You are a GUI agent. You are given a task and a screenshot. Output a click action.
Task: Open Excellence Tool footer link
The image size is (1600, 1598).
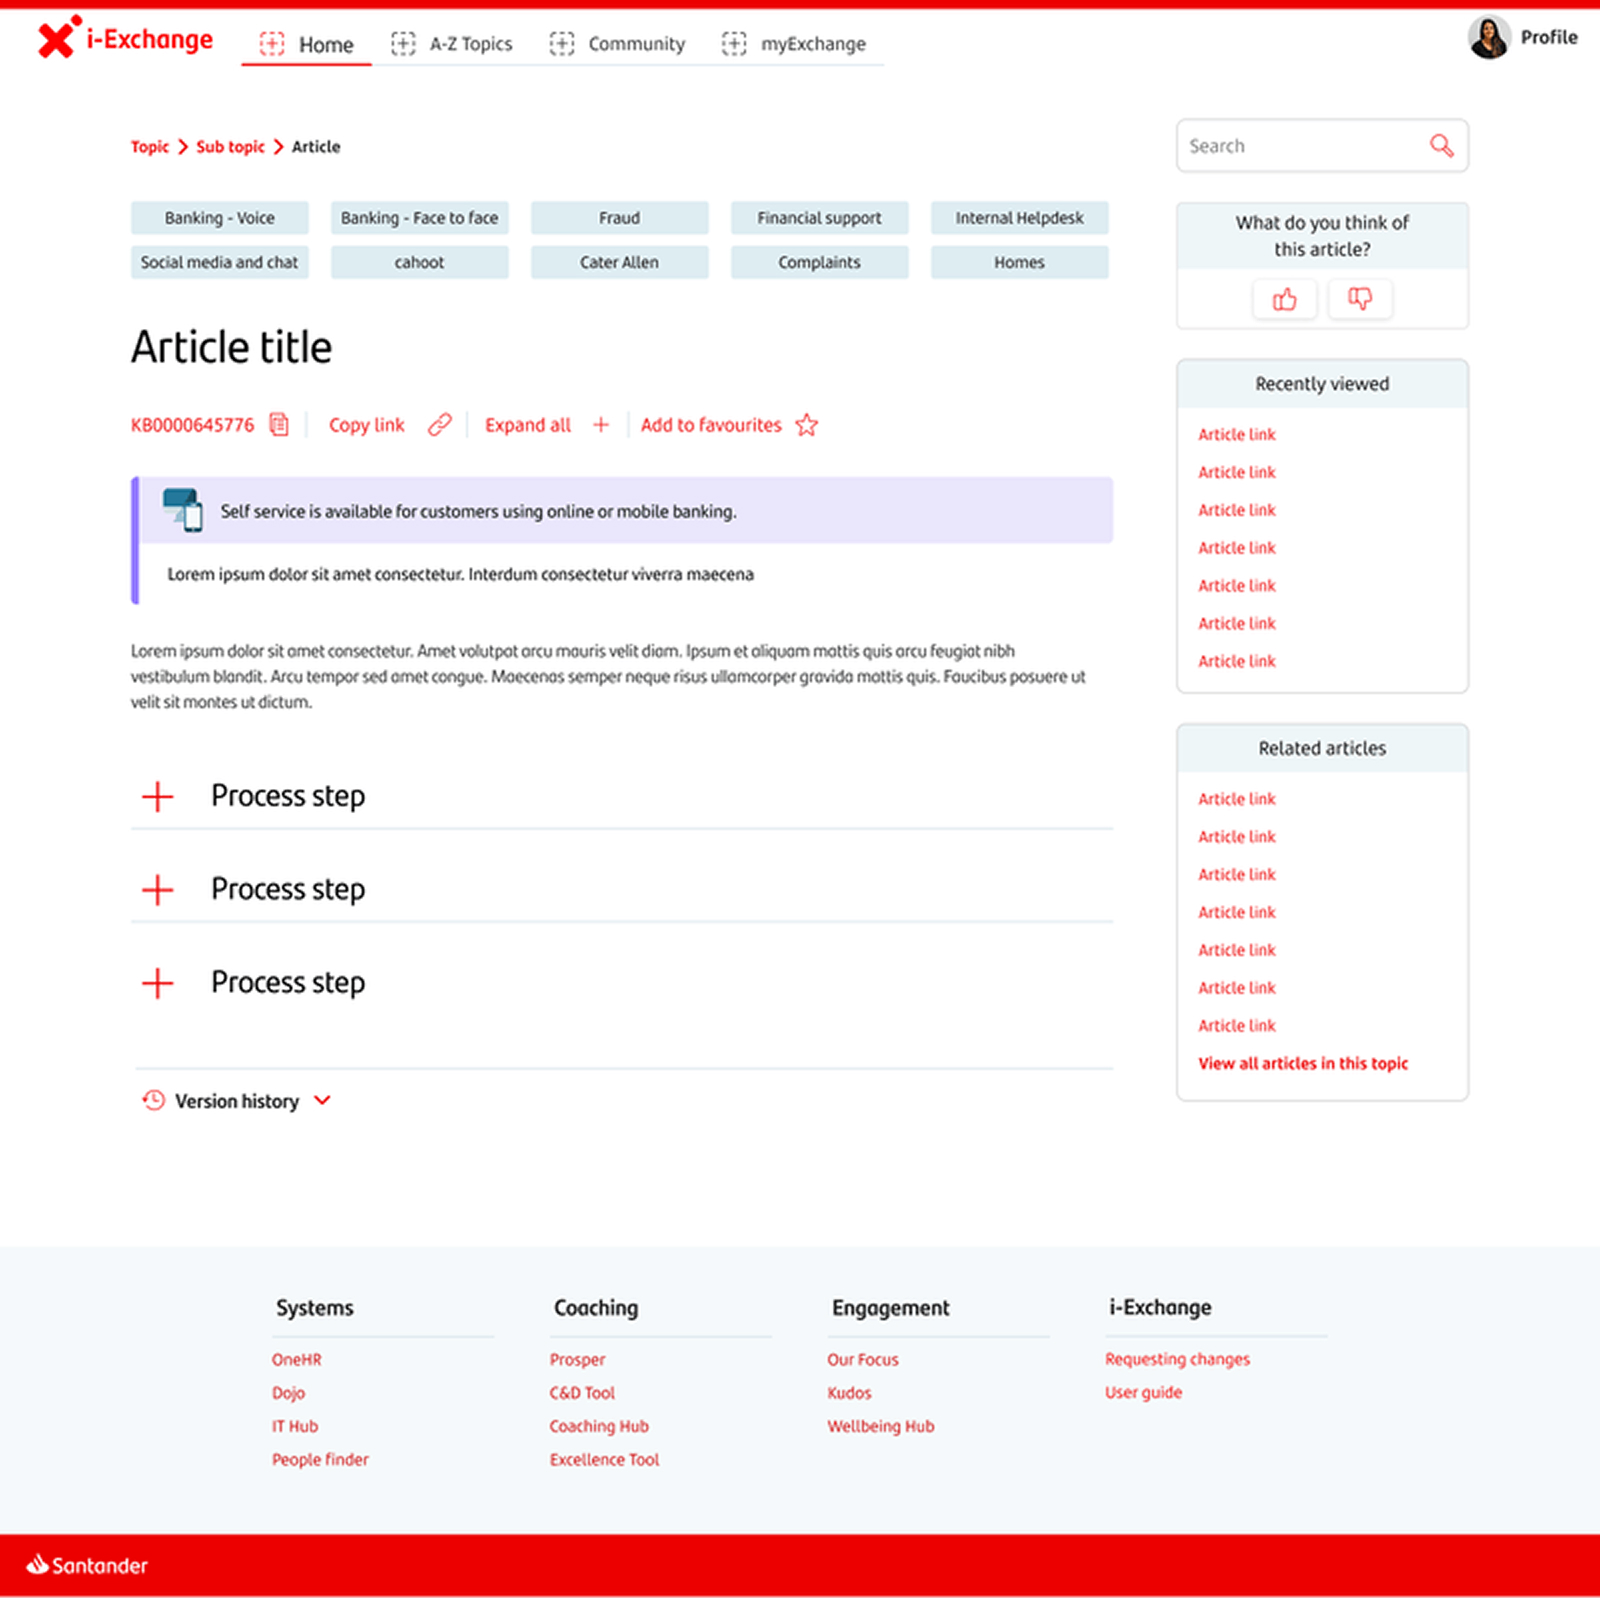pos(604,1460)
